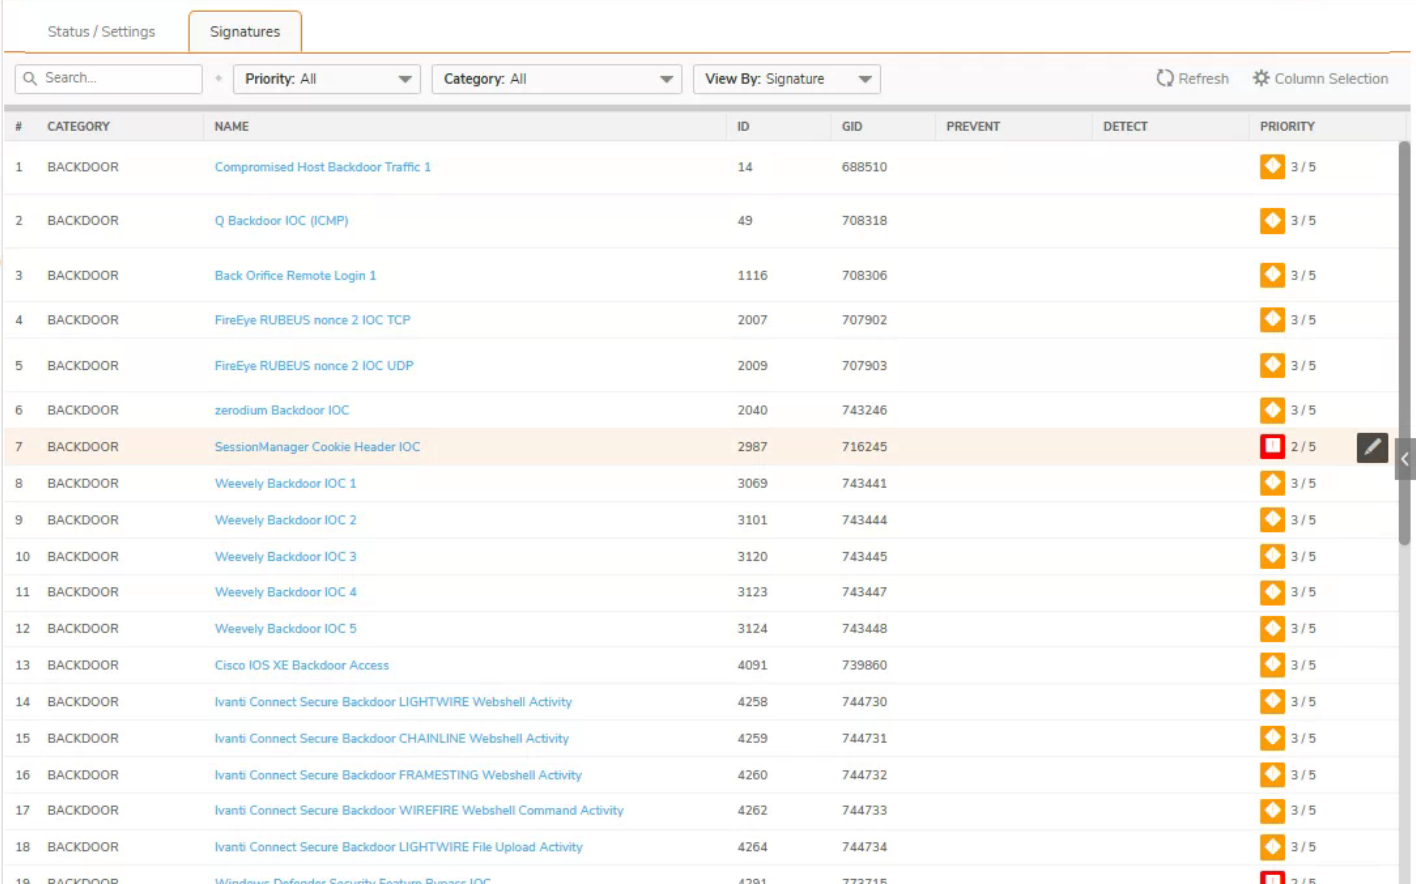Click into the Search input field
1416x884 pixels.
click(118, 78)
